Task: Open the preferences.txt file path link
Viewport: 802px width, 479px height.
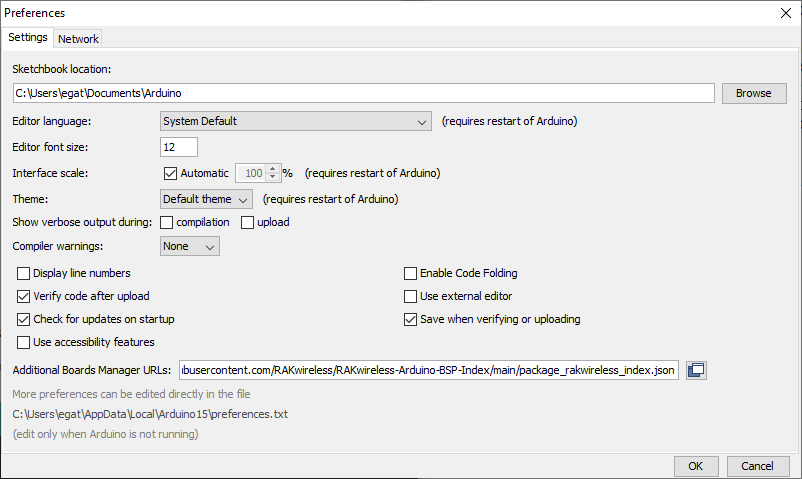Action: (x=150, y=414)
